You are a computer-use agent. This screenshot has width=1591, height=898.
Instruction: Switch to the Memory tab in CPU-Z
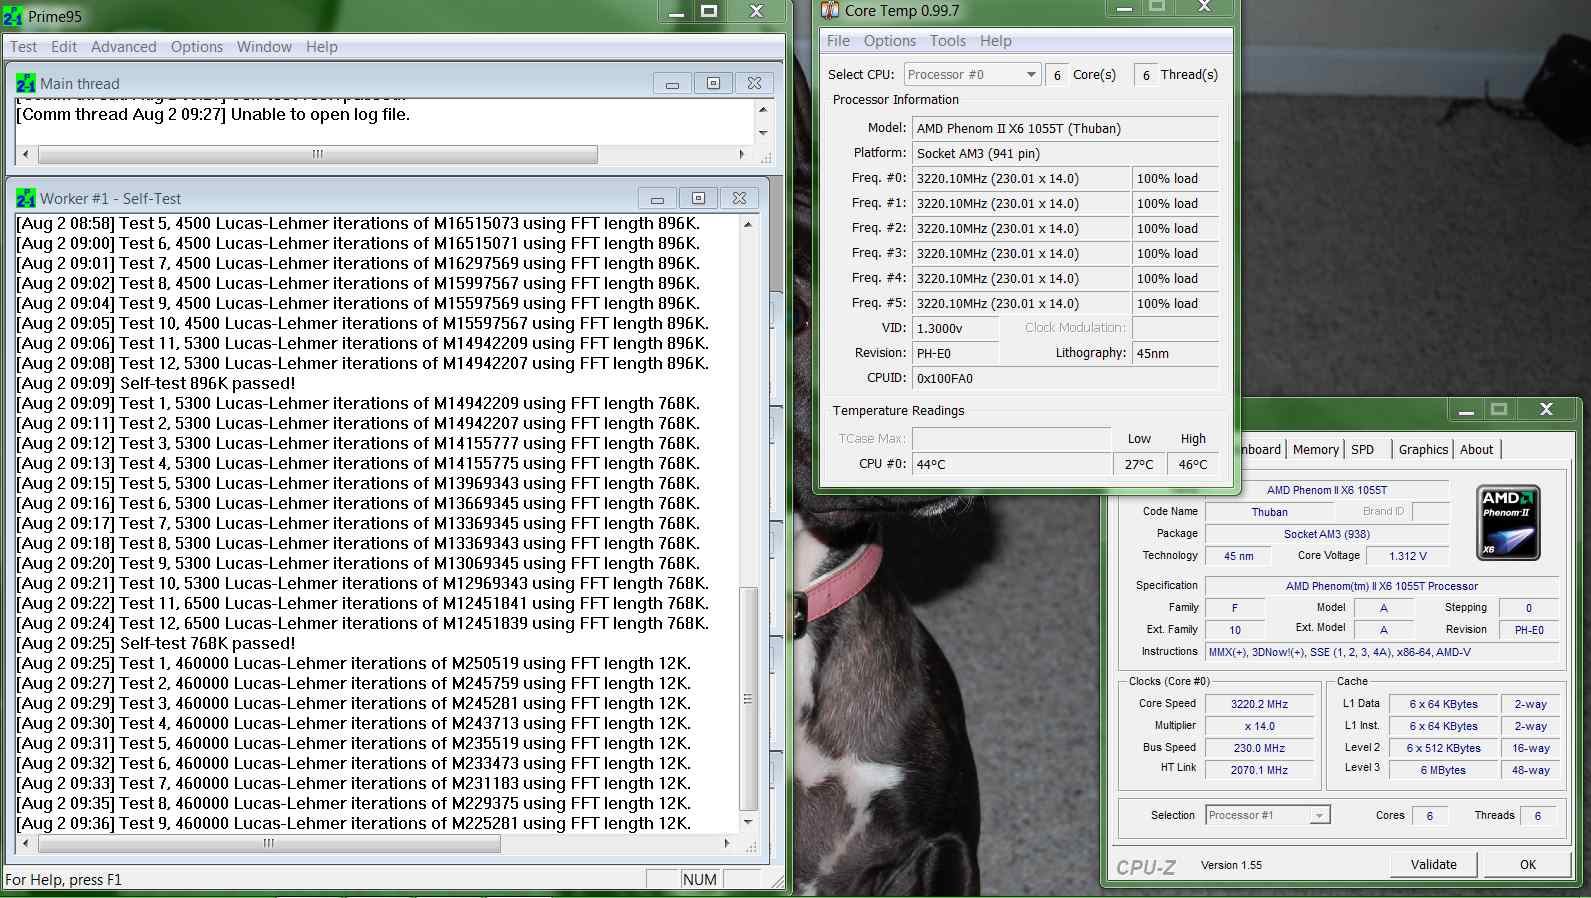[x=1315, y=450]
